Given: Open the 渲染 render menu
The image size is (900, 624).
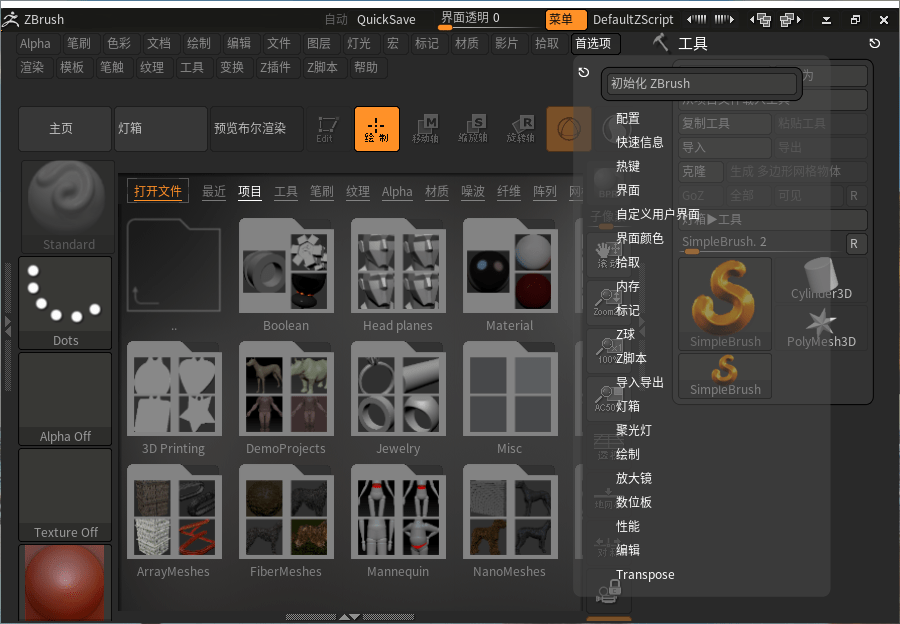Looking at the screenshot, I should 32,68.
